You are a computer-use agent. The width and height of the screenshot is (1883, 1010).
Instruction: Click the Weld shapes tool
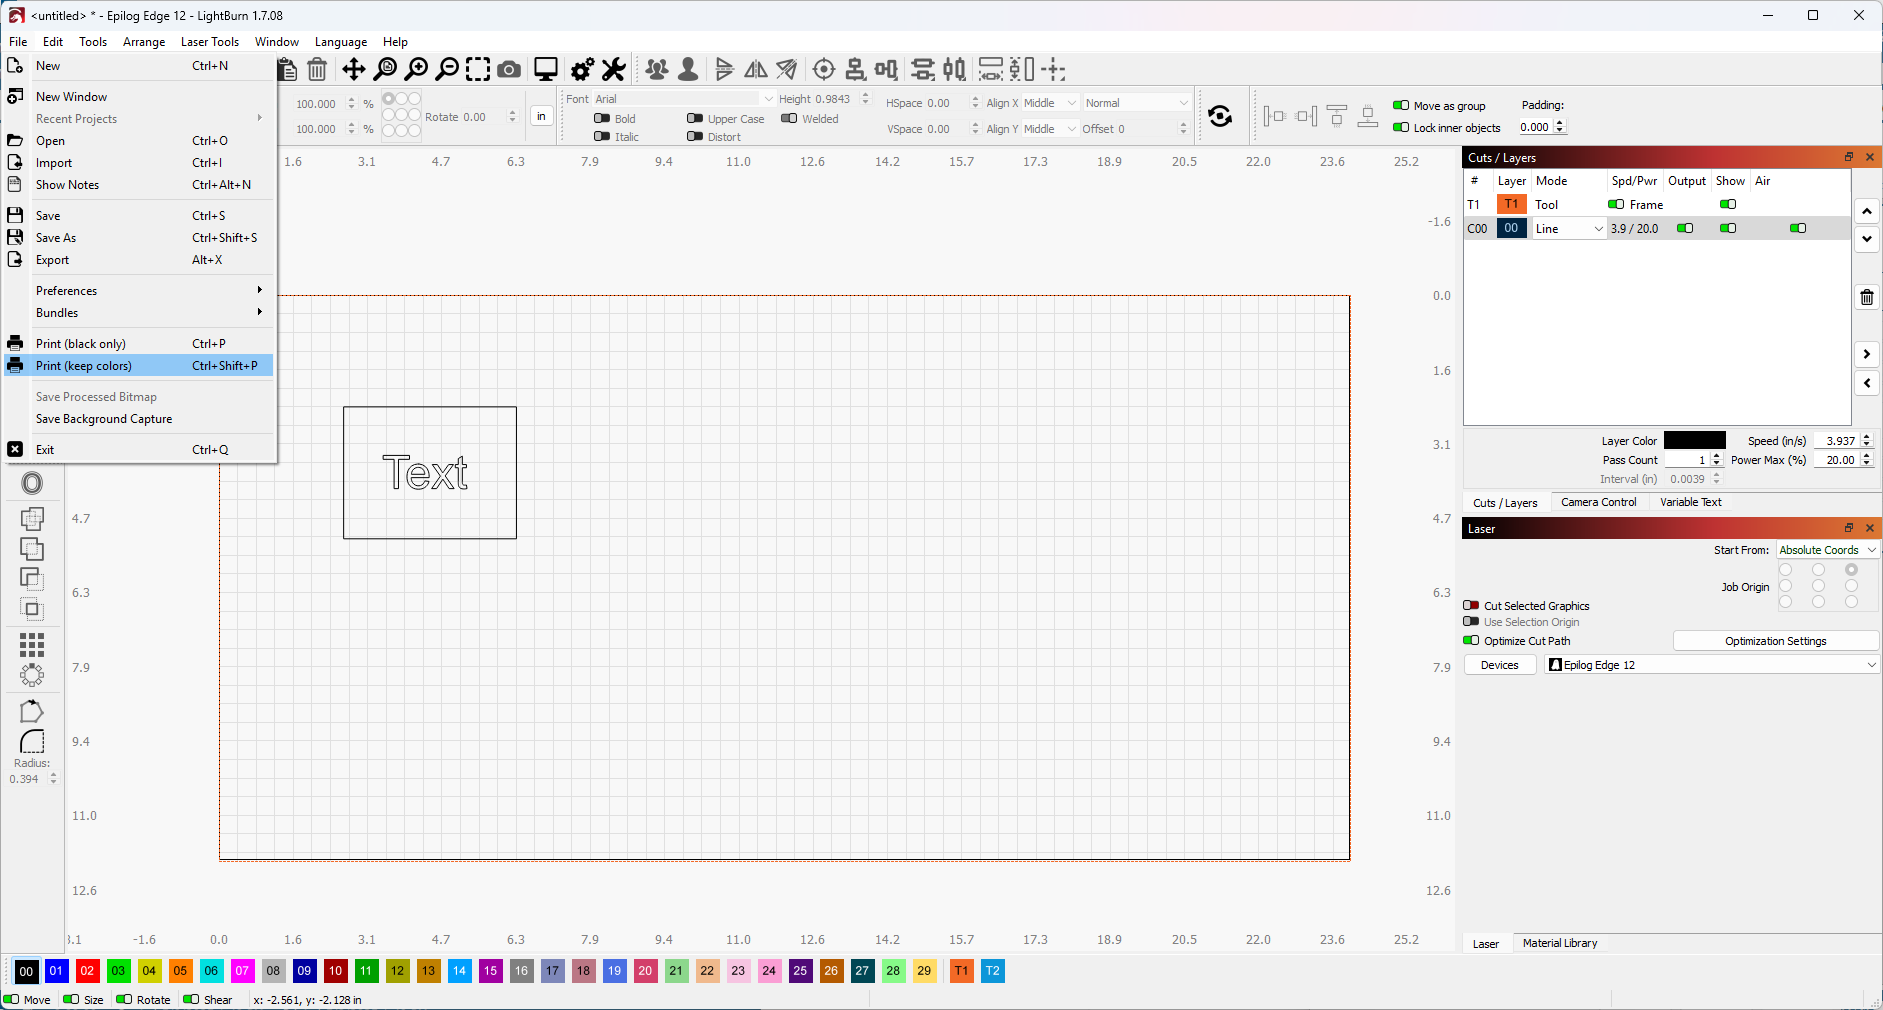click(32, 518)
